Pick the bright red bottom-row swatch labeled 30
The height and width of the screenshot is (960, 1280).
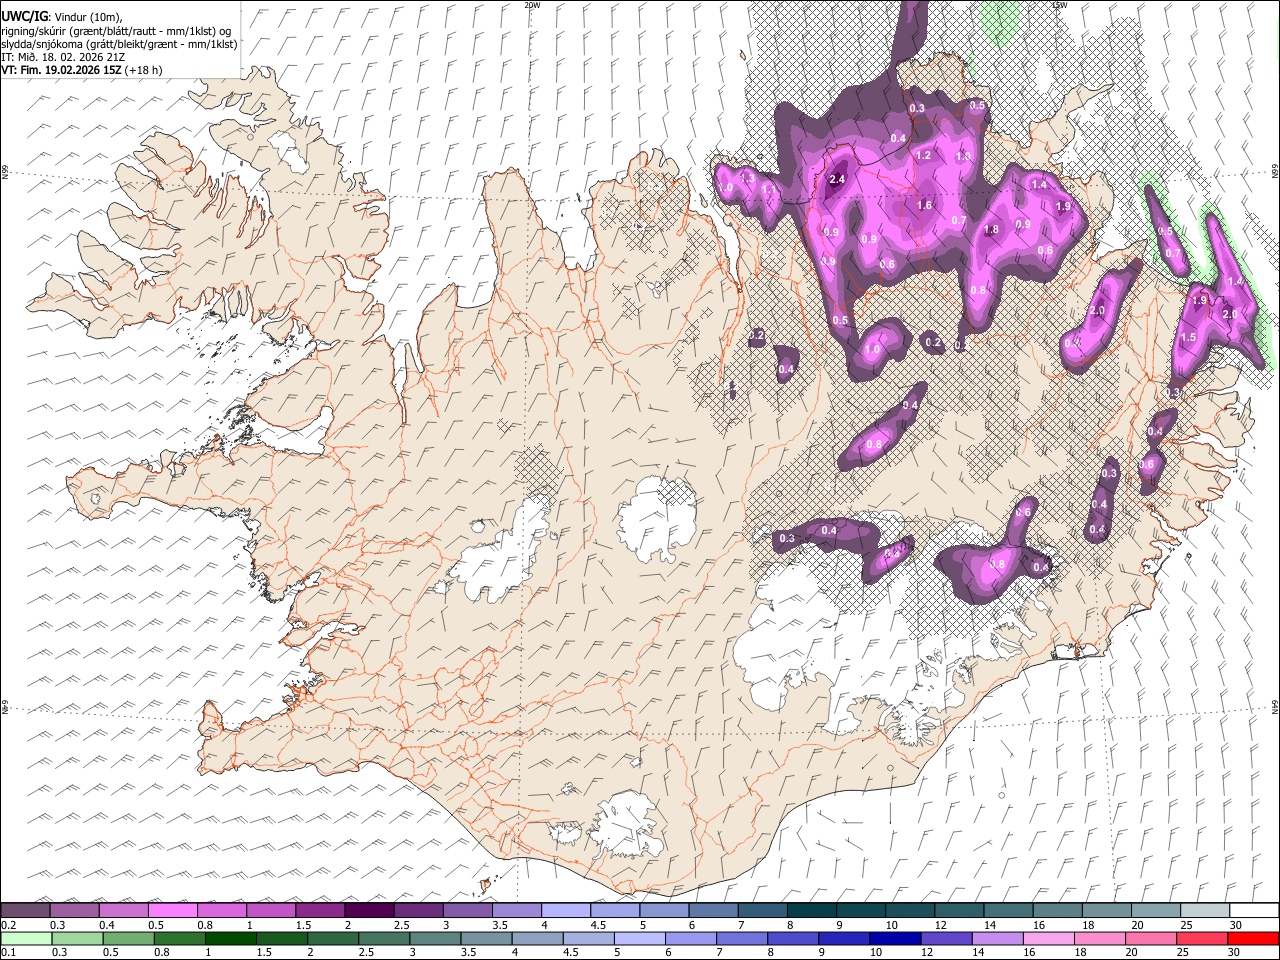point(1252,939)
